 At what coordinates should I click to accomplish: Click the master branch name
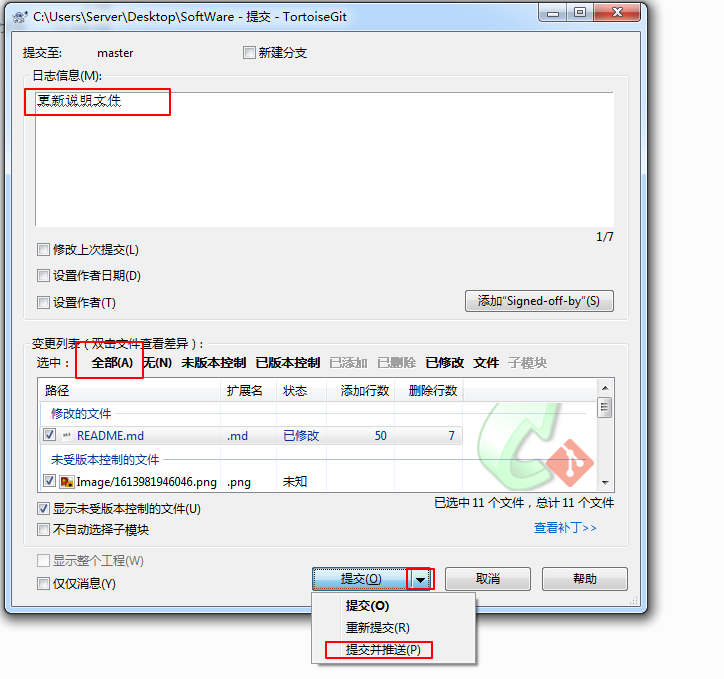[115, 53]
